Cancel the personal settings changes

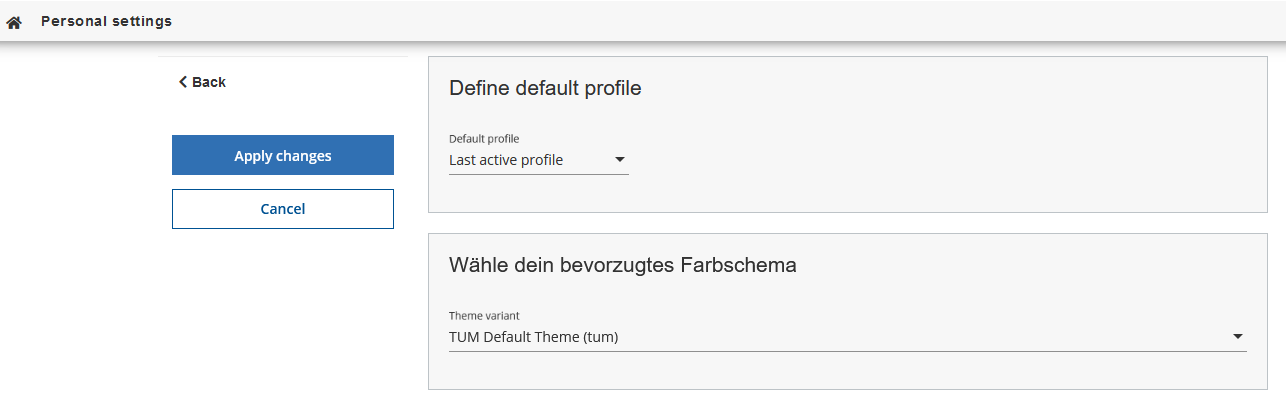point(283,209)
